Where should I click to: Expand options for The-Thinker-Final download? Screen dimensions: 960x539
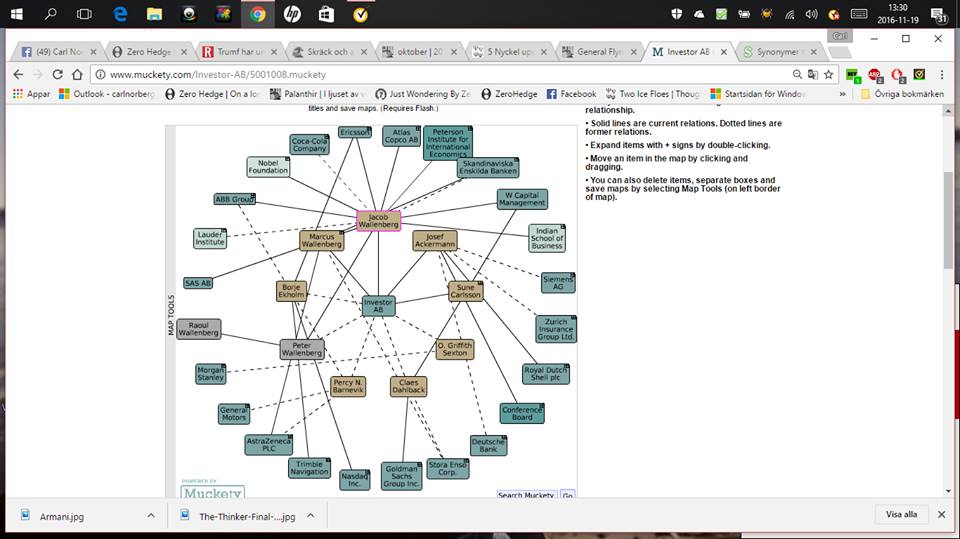(310, 515)
